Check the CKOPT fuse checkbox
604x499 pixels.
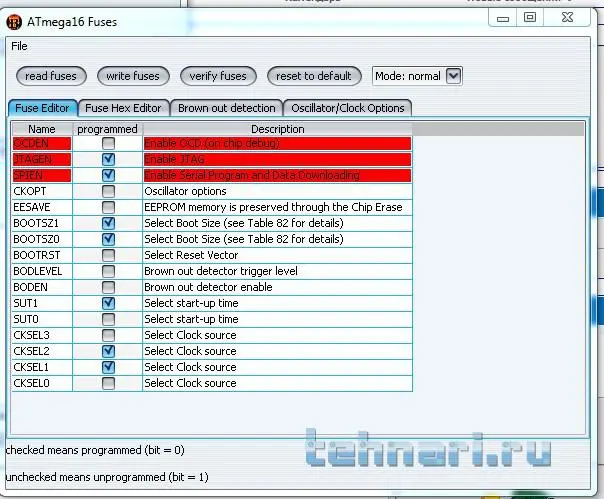[108, 191]
